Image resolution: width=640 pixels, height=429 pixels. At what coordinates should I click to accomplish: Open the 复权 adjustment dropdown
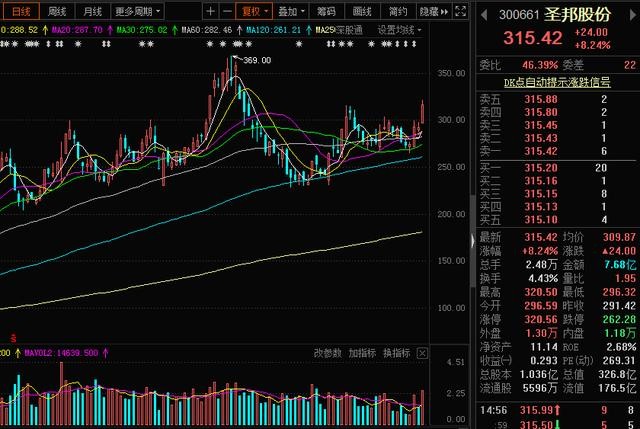[x=254, y=11]
